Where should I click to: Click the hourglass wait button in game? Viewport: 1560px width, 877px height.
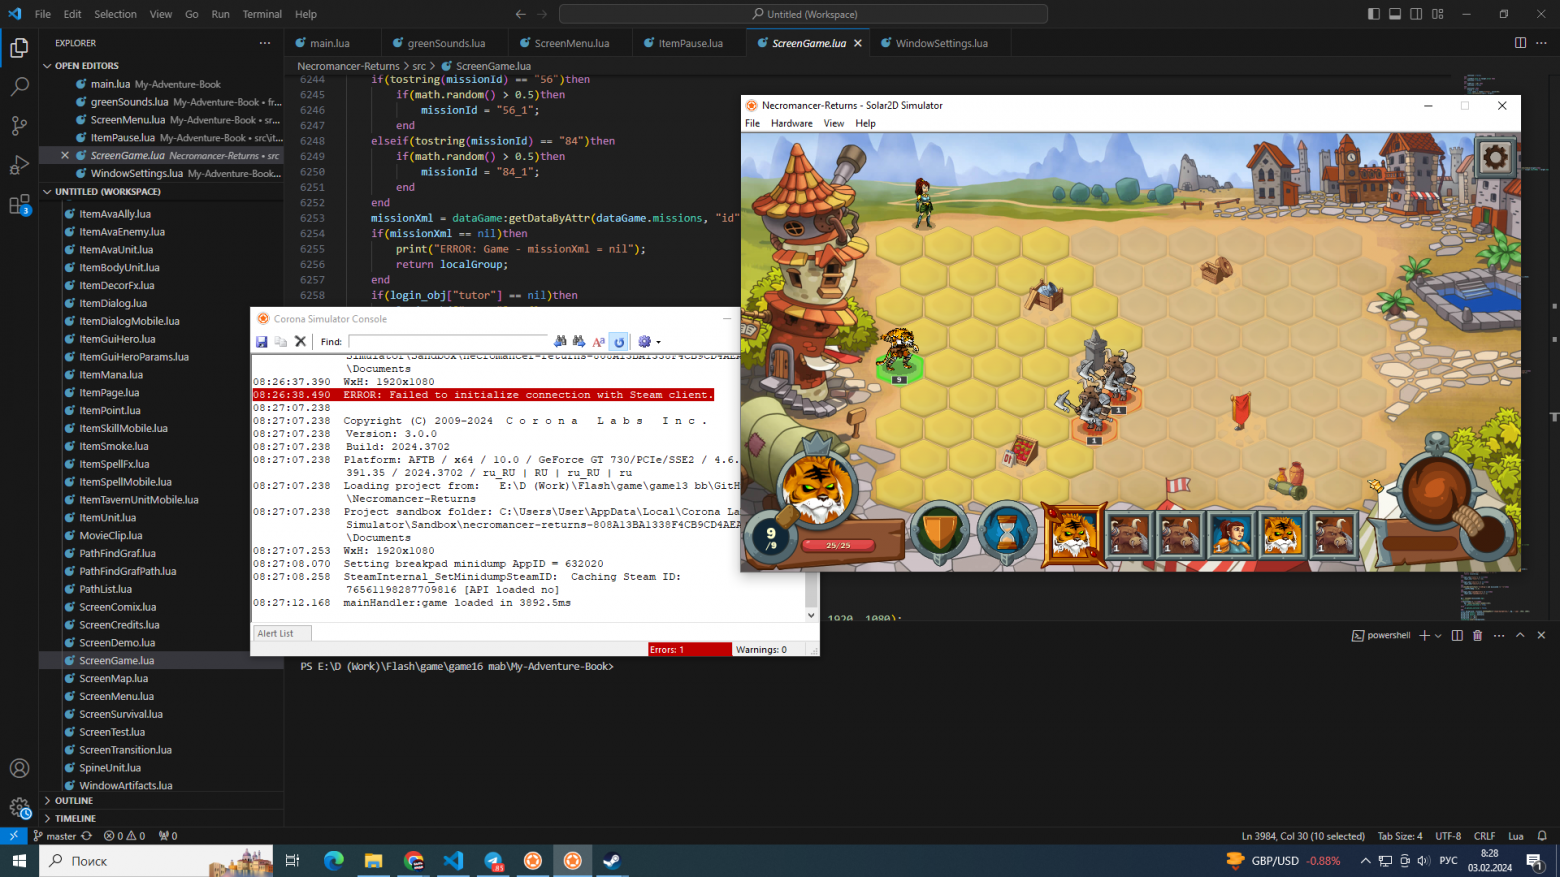[x=1006, y=531]
